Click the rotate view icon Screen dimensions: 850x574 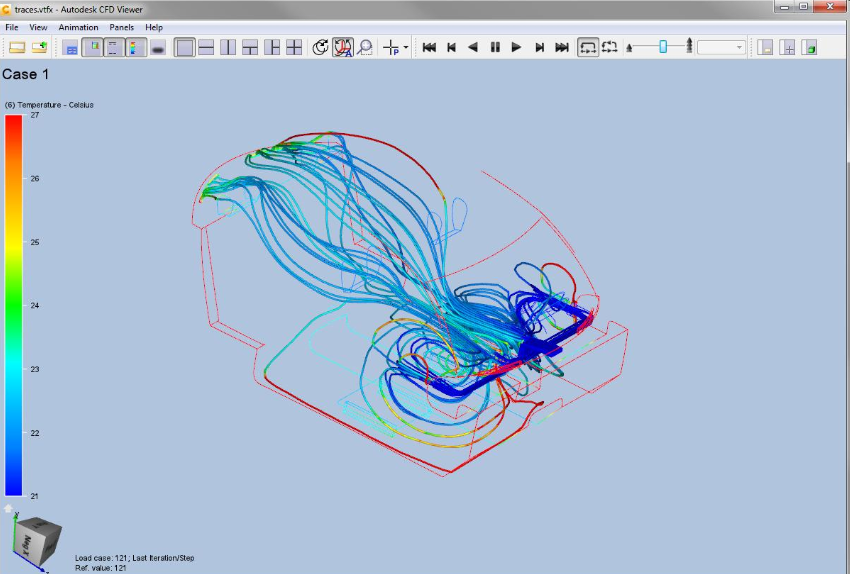(x=320, y=47)
